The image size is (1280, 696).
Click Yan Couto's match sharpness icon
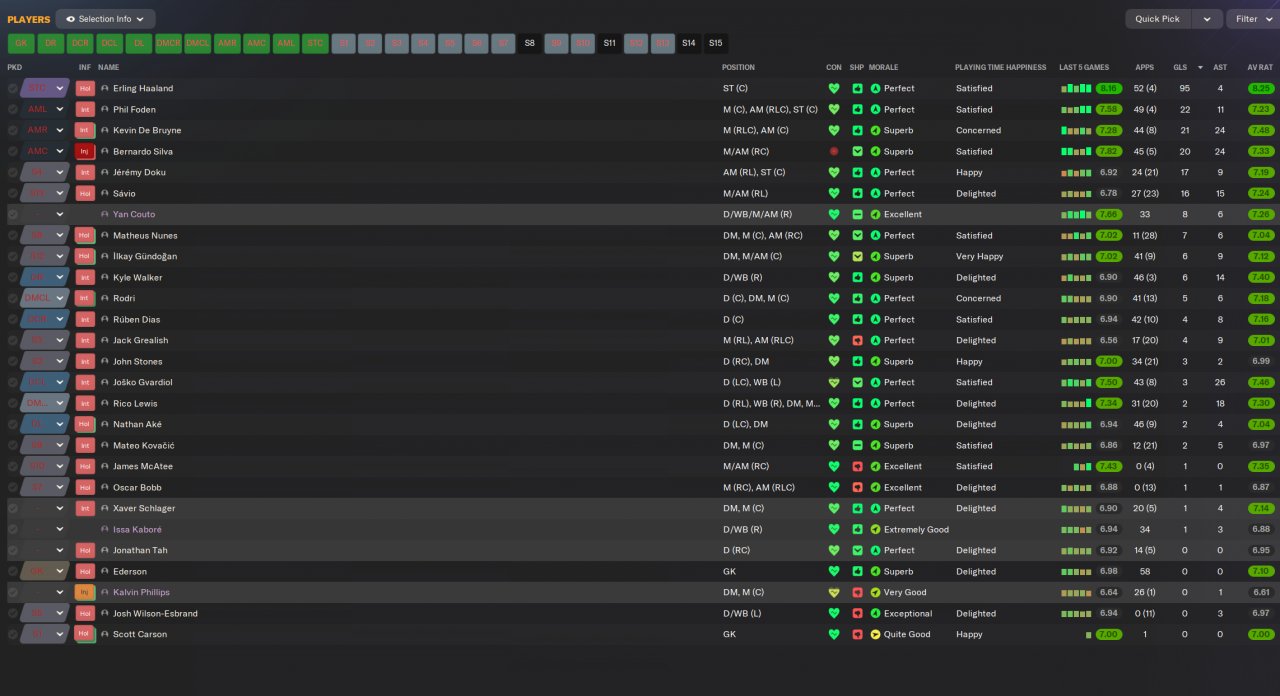(x=857, y=214)
